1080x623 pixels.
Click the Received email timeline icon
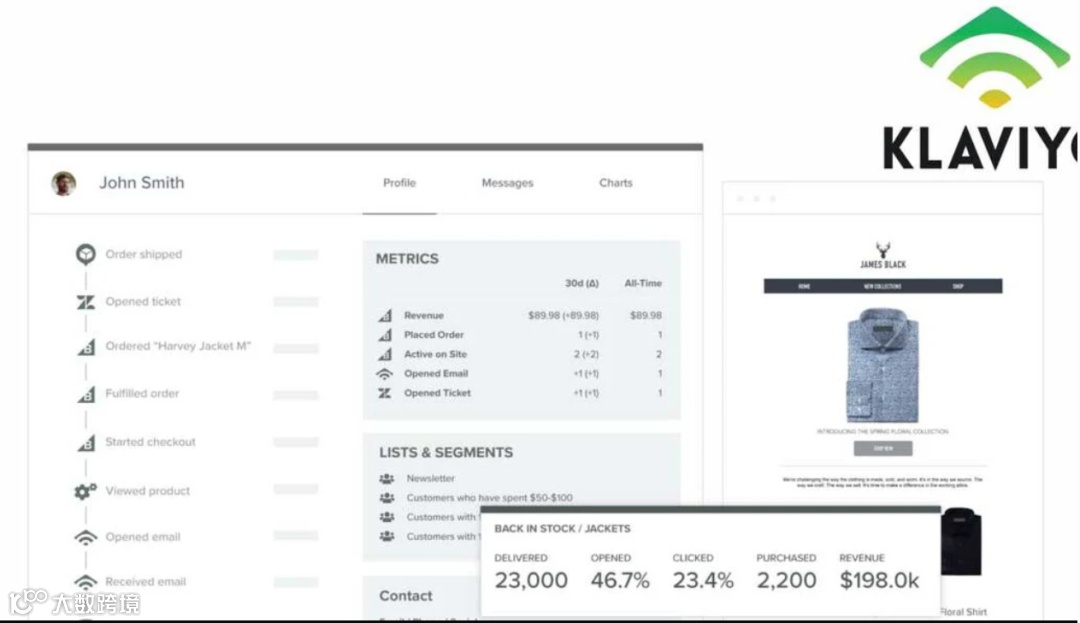tap(85, 582)
